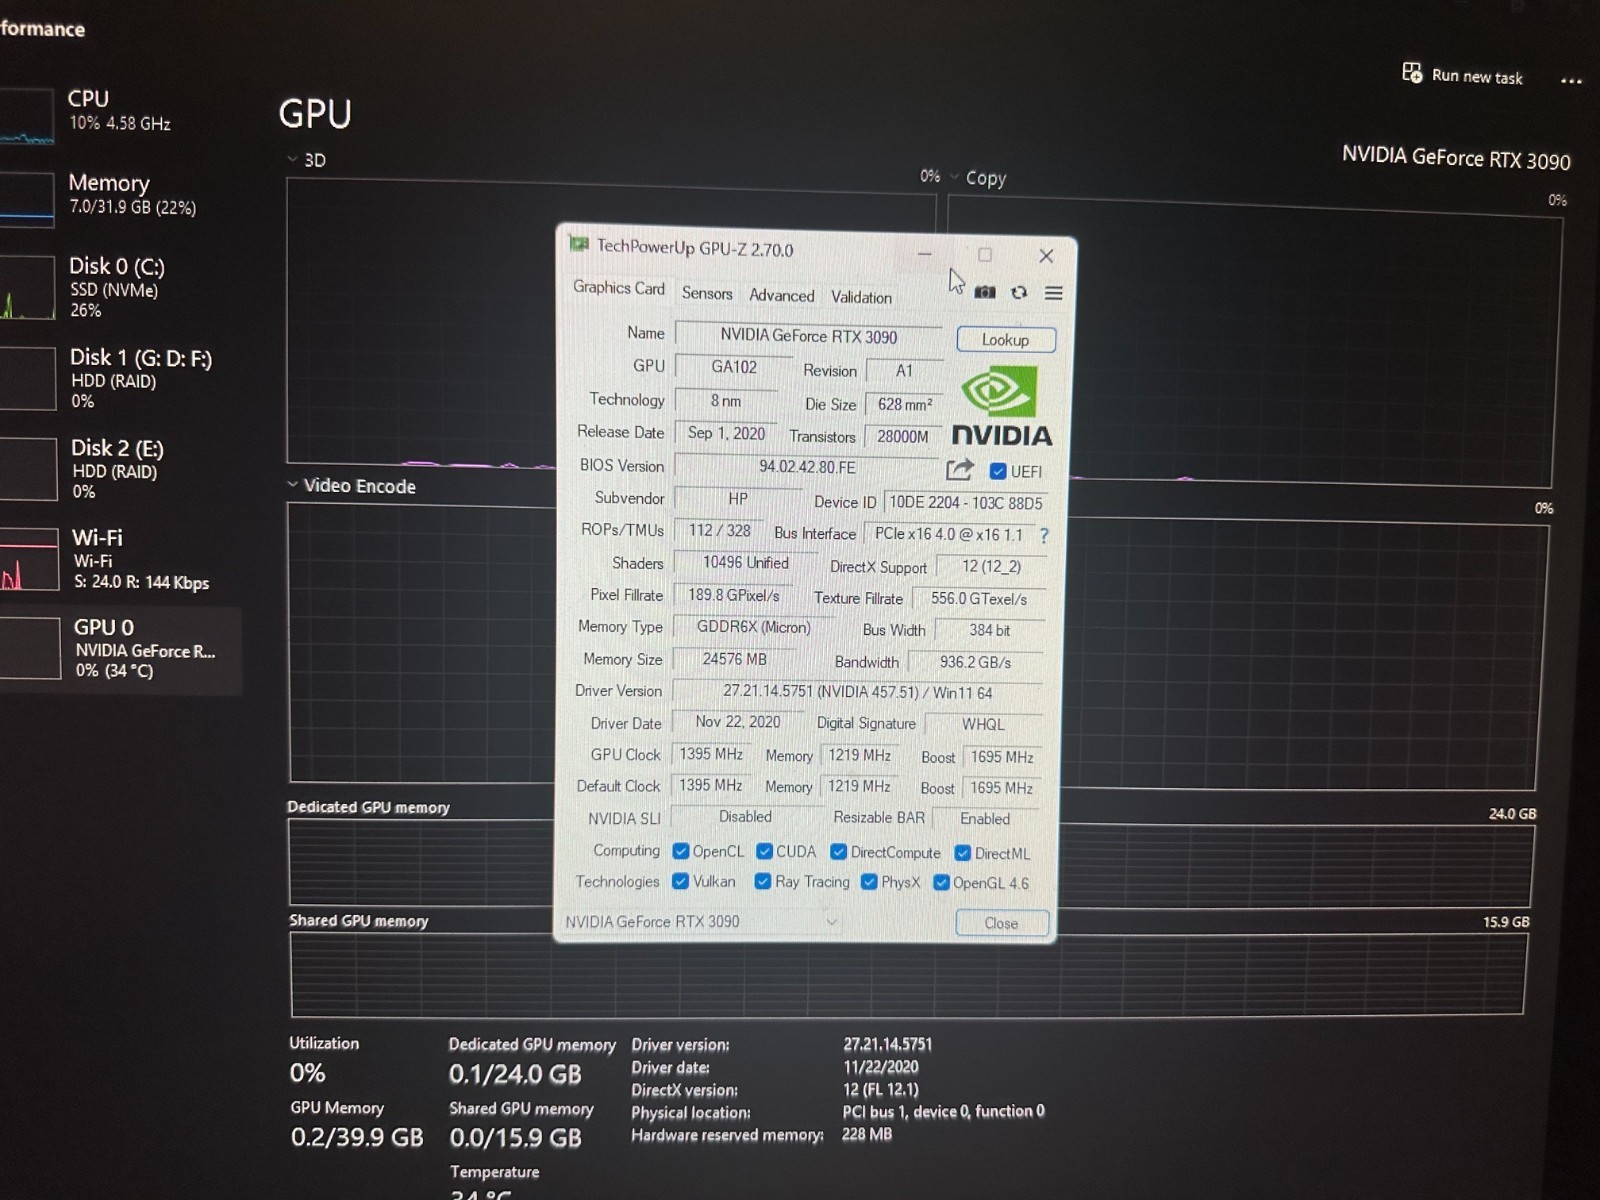
Task: Toggle the CUDA checkbox
Action: [x=764, y=851]
